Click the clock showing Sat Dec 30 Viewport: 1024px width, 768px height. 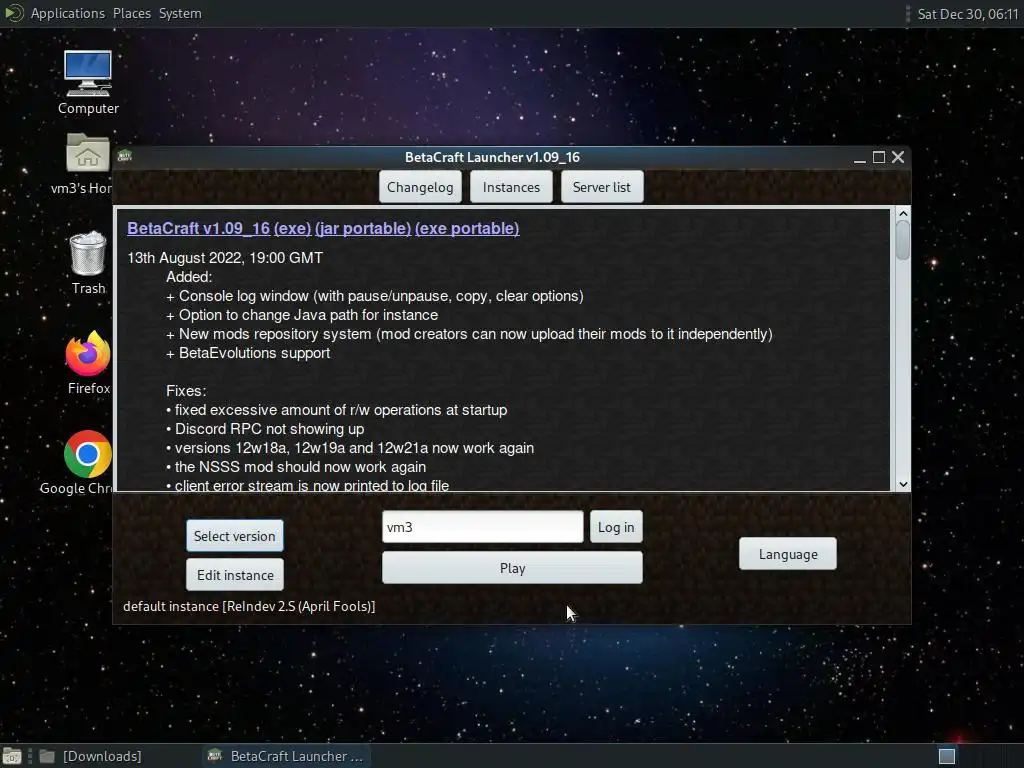coord(967,14)
